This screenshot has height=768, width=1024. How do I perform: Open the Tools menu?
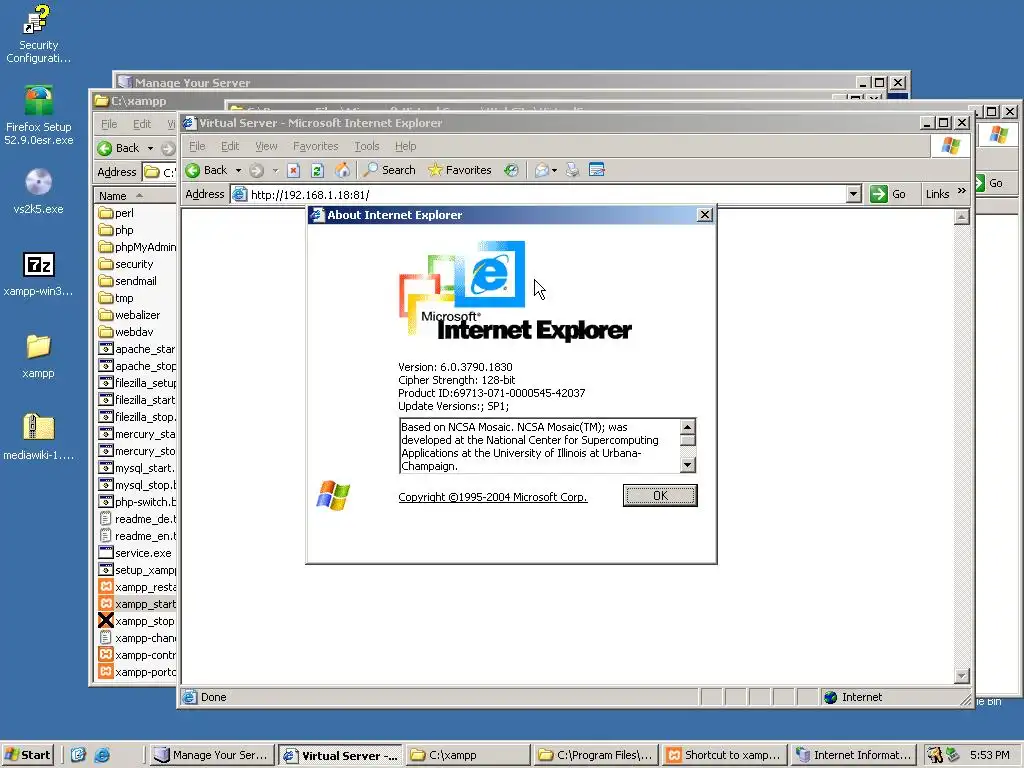point(366,146)
